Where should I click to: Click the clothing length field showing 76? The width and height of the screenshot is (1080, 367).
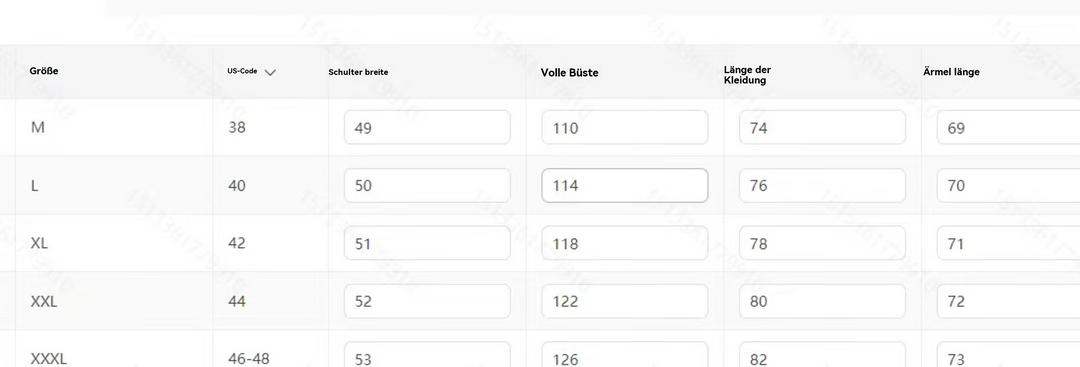[x=822, y=185]
